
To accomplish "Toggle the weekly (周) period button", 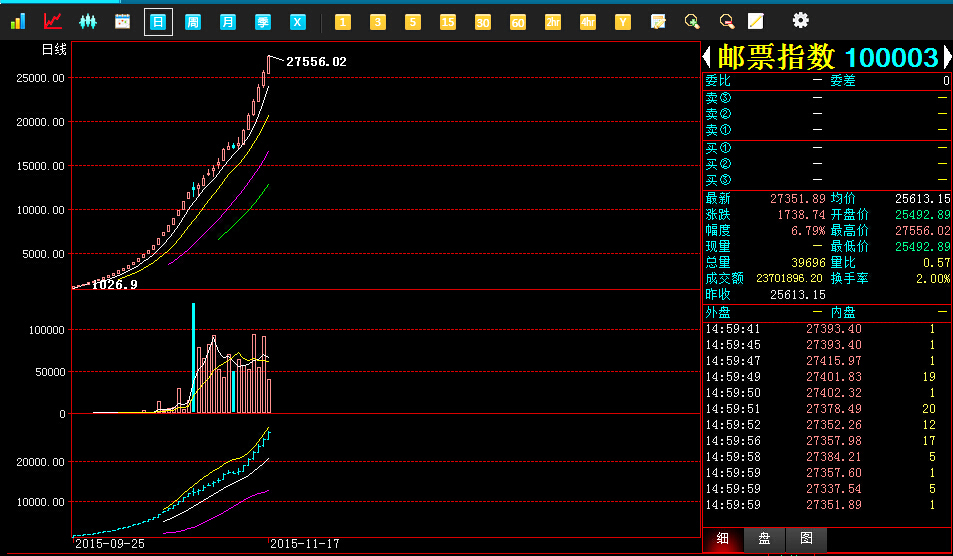I will tap(193, 21).
